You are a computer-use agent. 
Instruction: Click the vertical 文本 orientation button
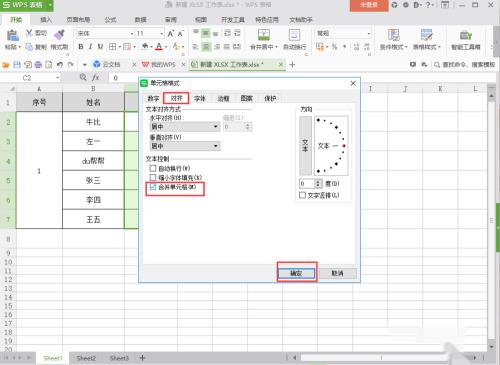305,146
